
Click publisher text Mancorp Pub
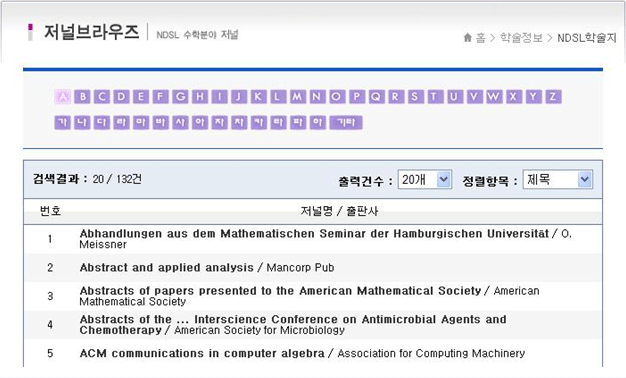point(300,267)
